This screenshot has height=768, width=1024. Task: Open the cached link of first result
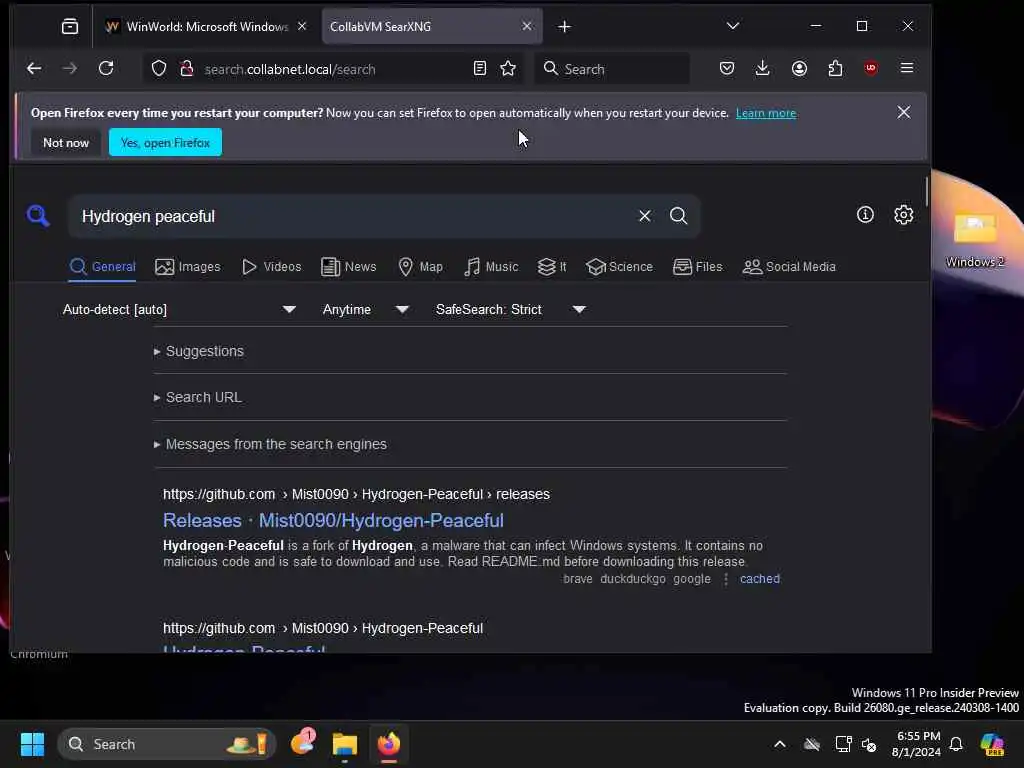click(x=760, y=579)
